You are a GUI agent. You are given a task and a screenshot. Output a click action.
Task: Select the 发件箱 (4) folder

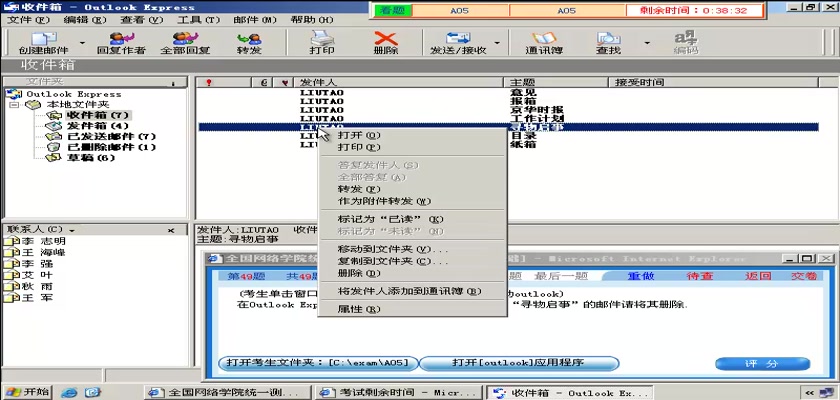click(98, 126)
